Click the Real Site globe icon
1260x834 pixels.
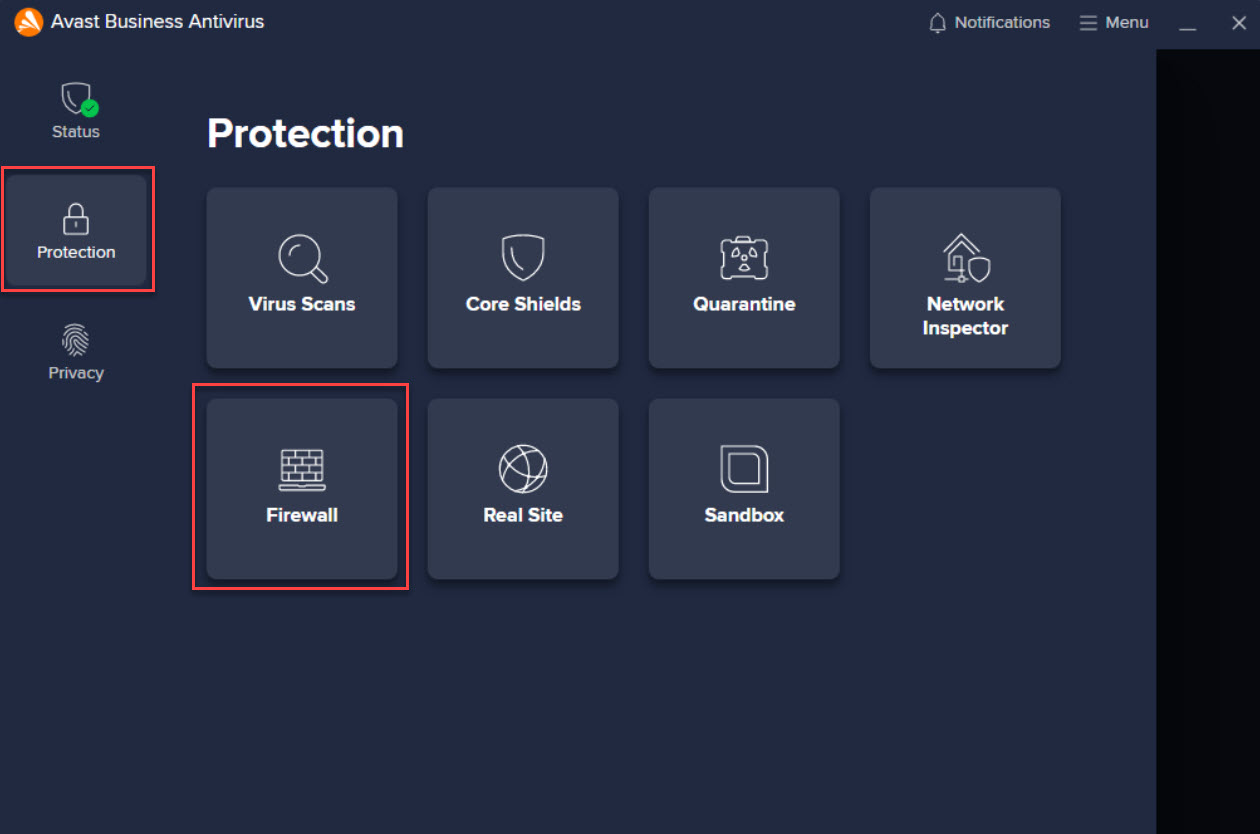[522, 467]
